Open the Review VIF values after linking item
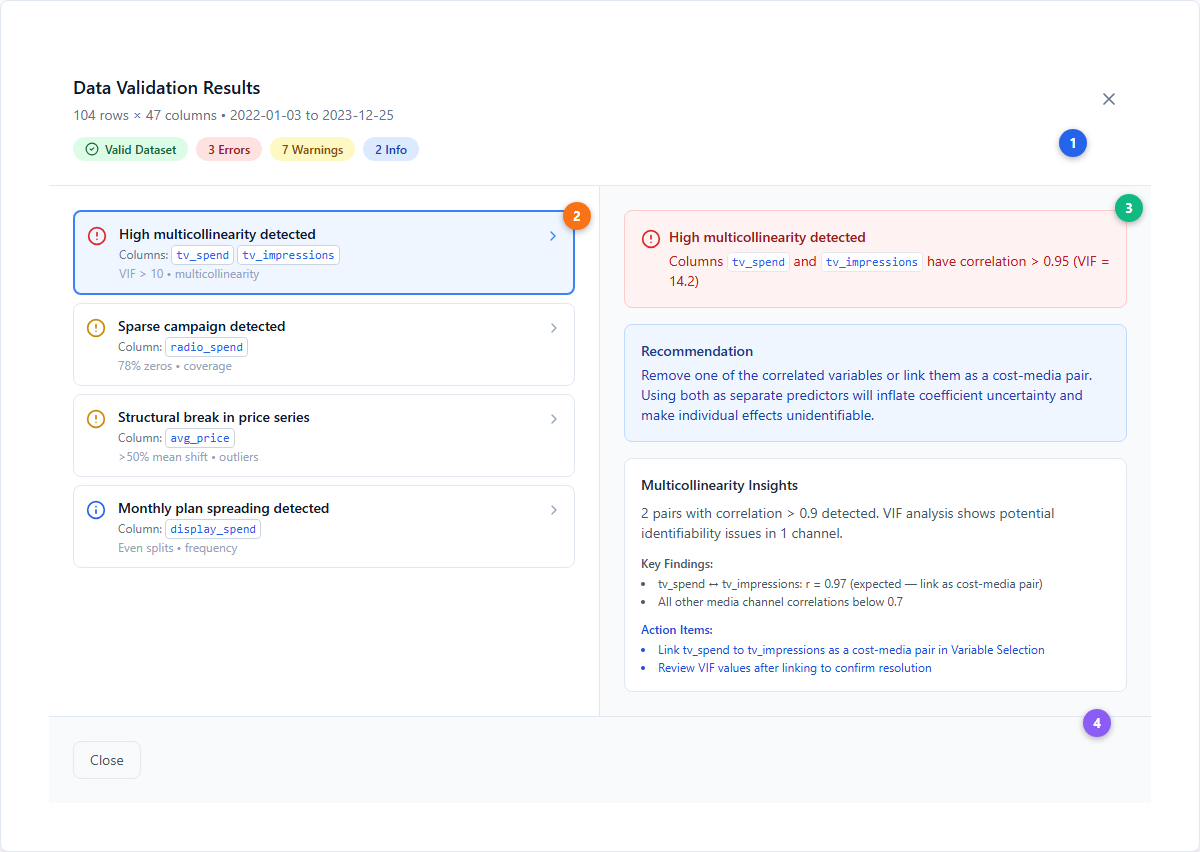 795,668
